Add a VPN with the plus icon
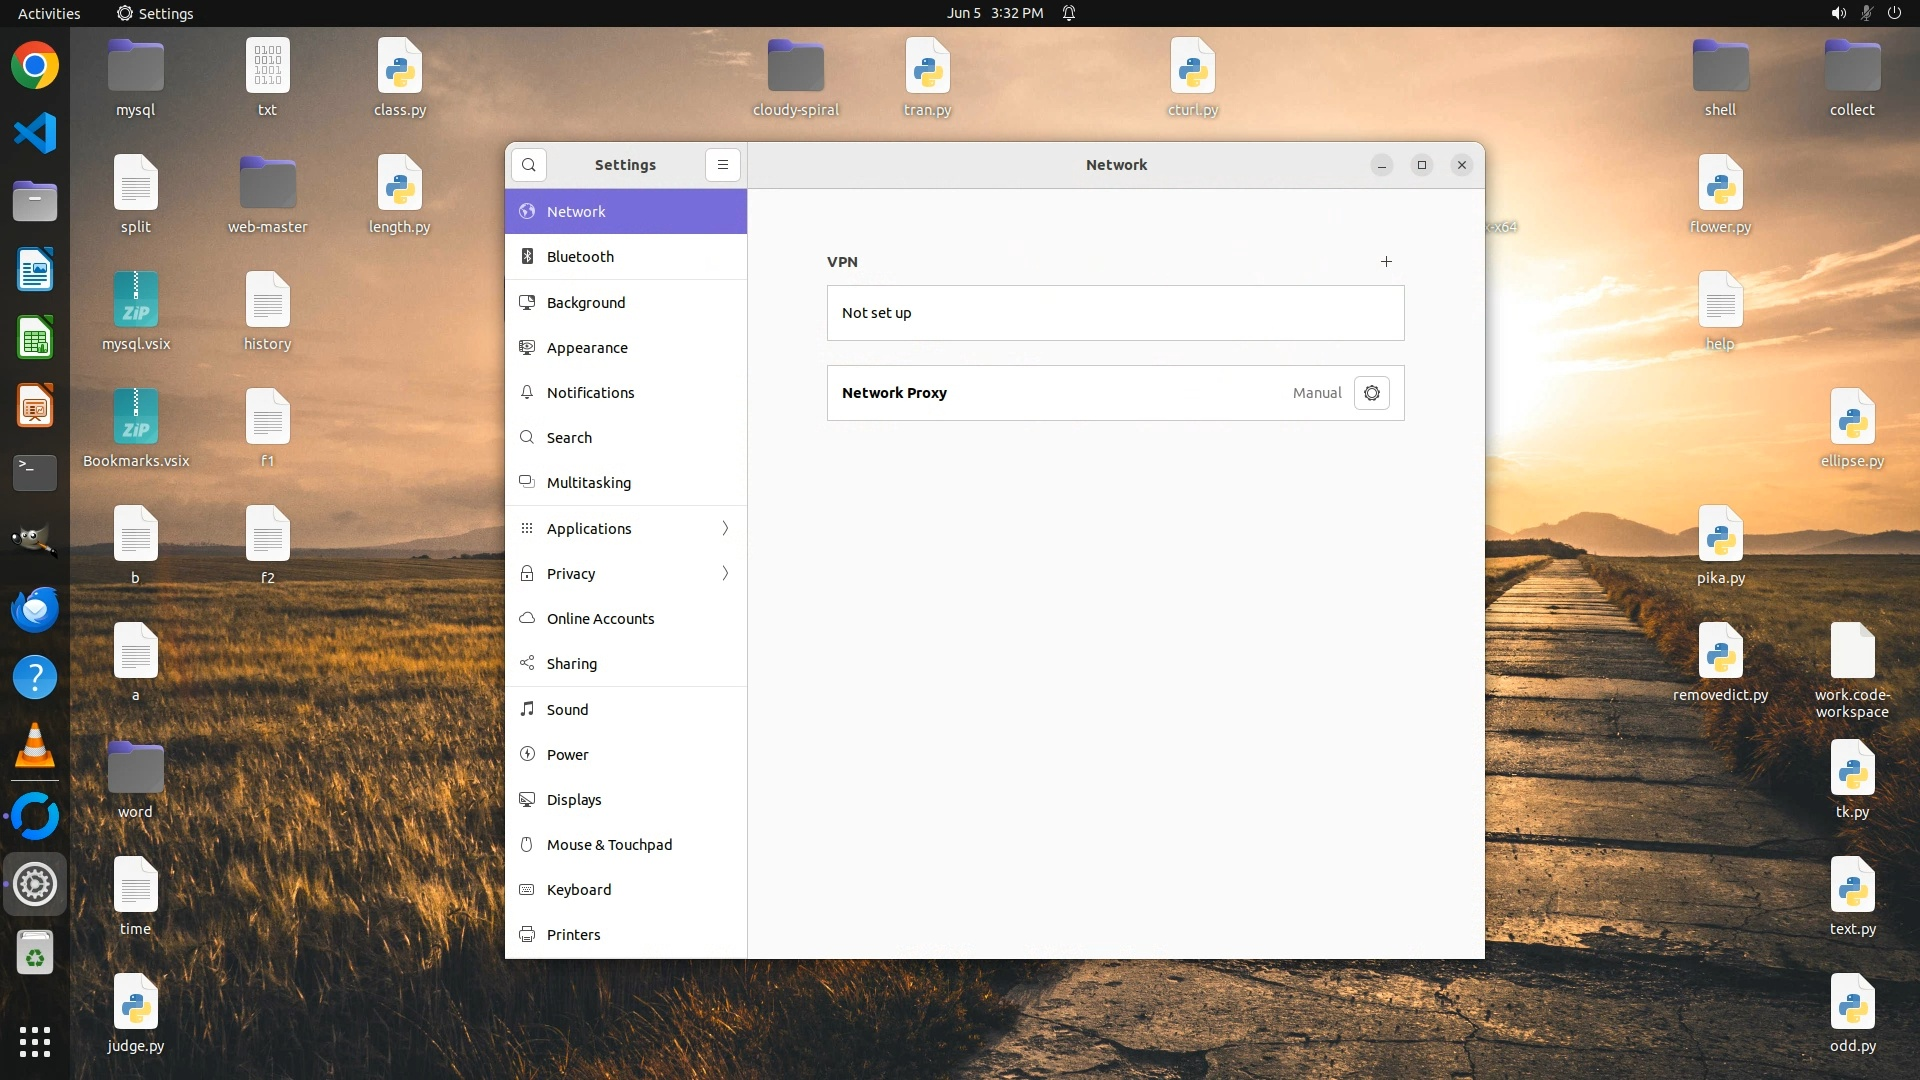Image resolution: width=1920 pixels, height=1080 pixels. point(1386,262)
